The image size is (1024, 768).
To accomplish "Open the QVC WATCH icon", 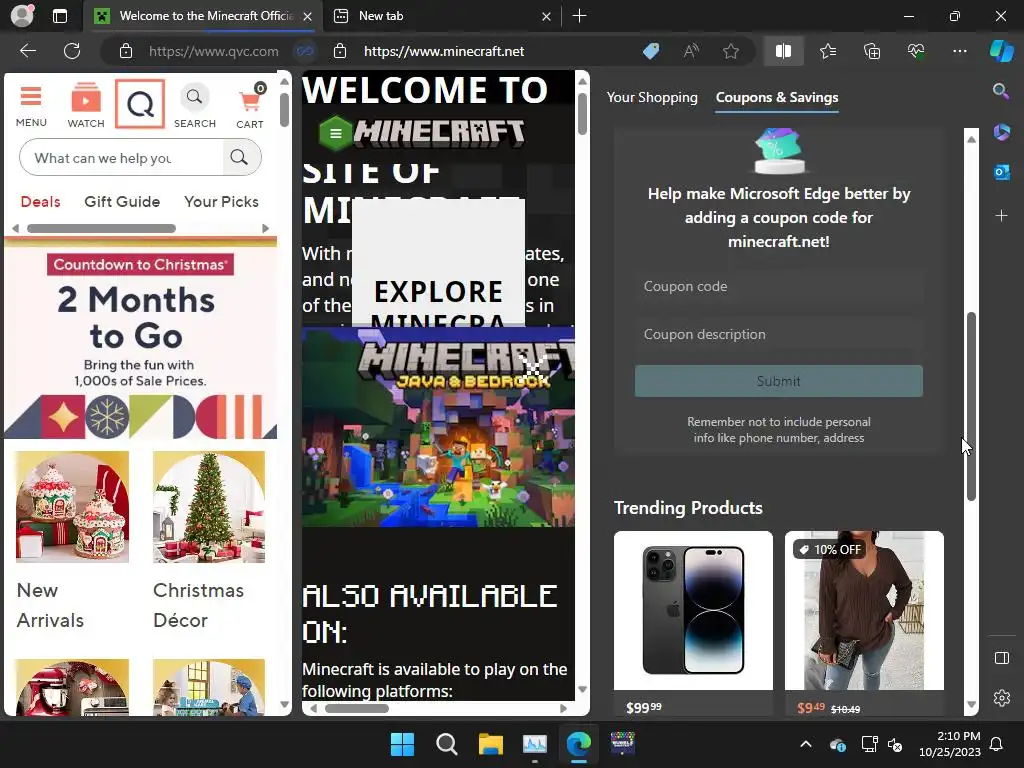I will click(86, 106).
